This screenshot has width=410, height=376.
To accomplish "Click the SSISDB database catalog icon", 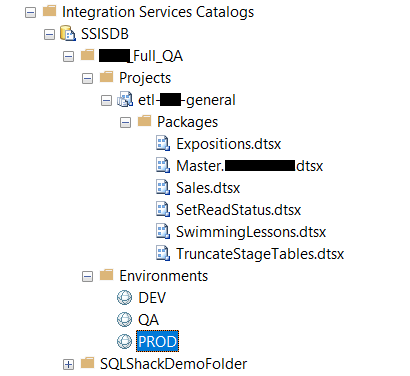I will pyautogui.click(x=68, y=33).
